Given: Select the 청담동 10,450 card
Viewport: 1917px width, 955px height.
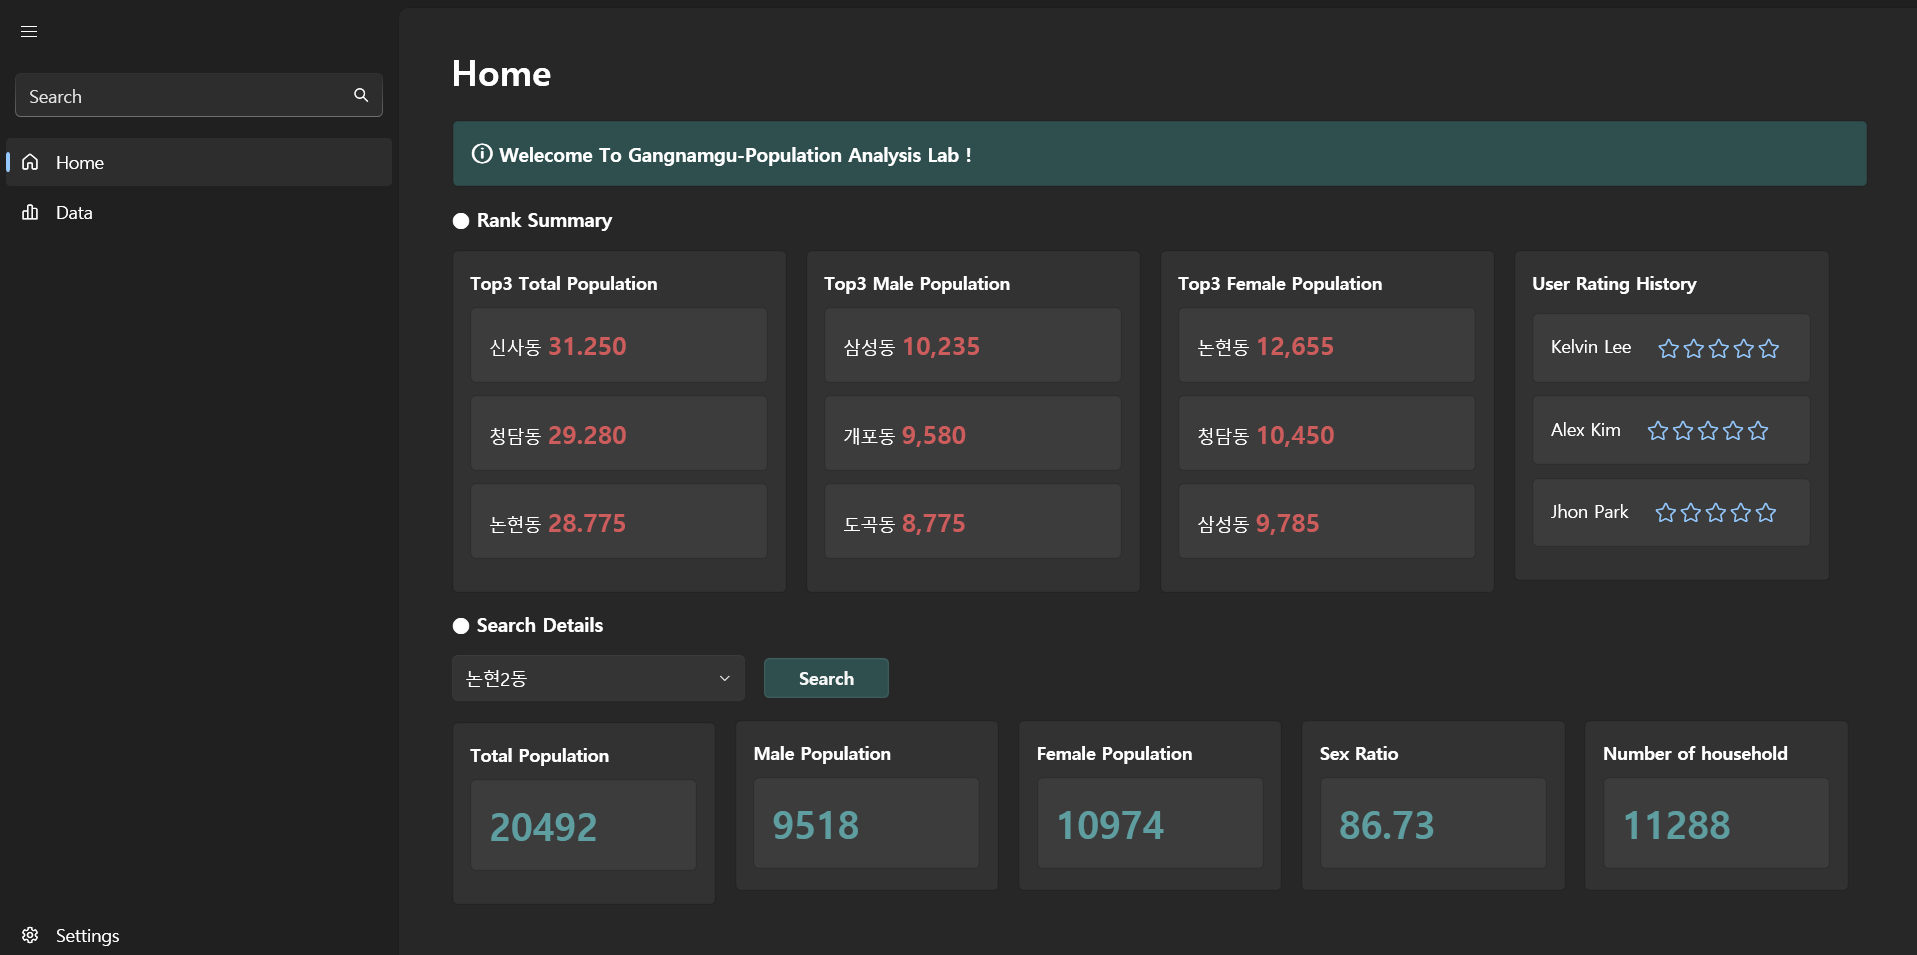Looking at the screenshot, I should pyautogui.click(x=1327, y=433).
